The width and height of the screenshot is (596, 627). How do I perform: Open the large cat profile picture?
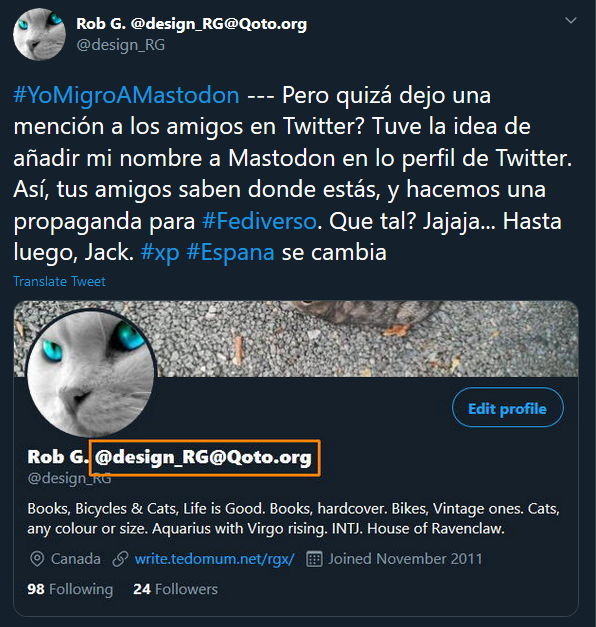point(91,373)
